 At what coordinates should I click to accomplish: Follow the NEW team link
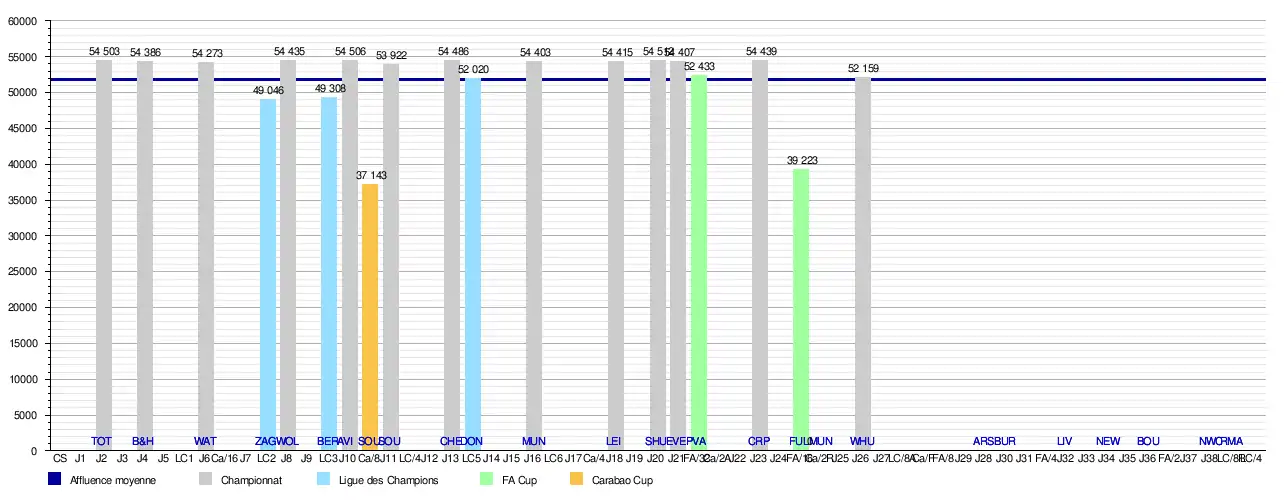pos(1108,441)
